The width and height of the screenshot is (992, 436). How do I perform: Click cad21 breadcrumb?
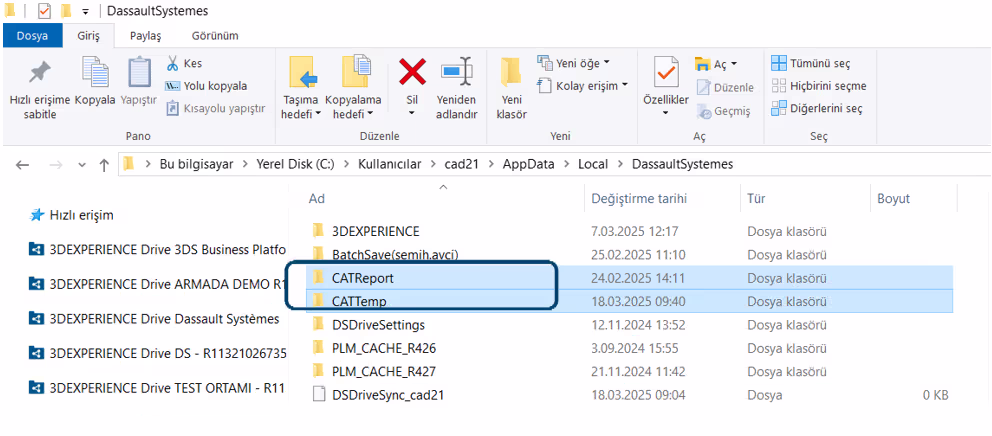[462, 165]
